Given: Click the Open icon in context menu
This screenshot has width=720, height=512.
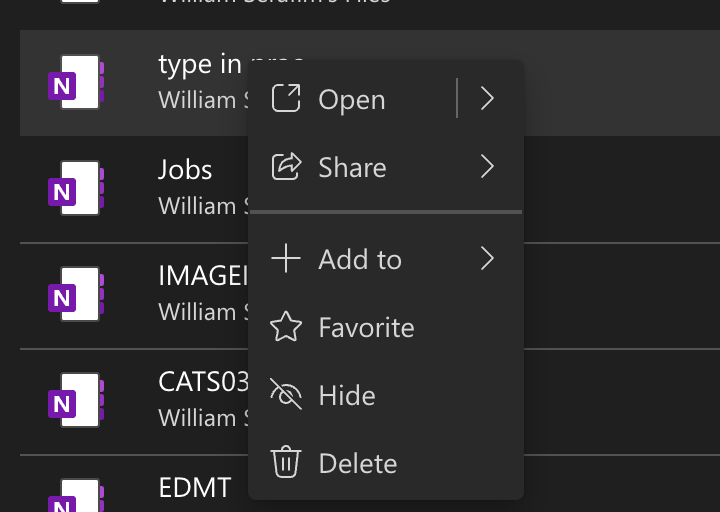Looking at the screenshot, I should (x=286, y=98).
